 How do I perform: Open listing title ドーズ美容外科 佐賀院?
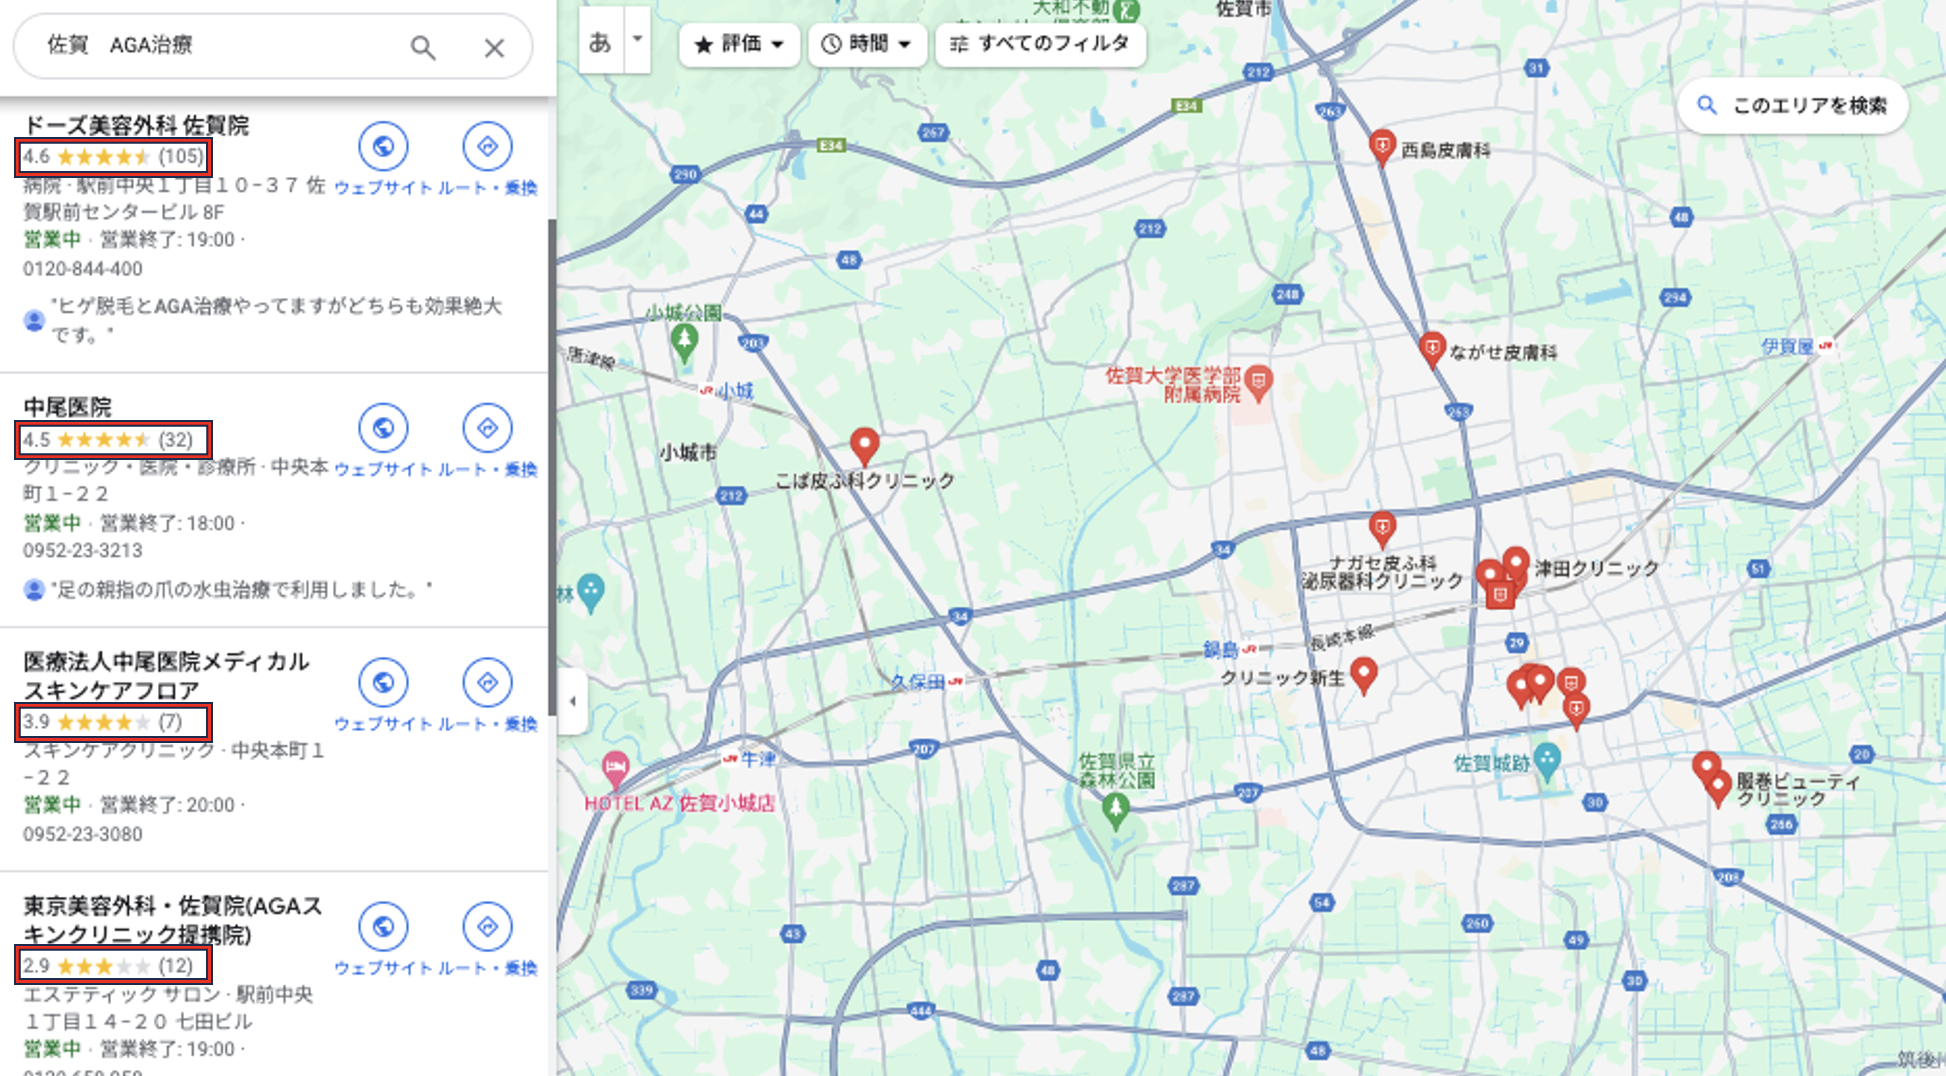click(136, 125)
